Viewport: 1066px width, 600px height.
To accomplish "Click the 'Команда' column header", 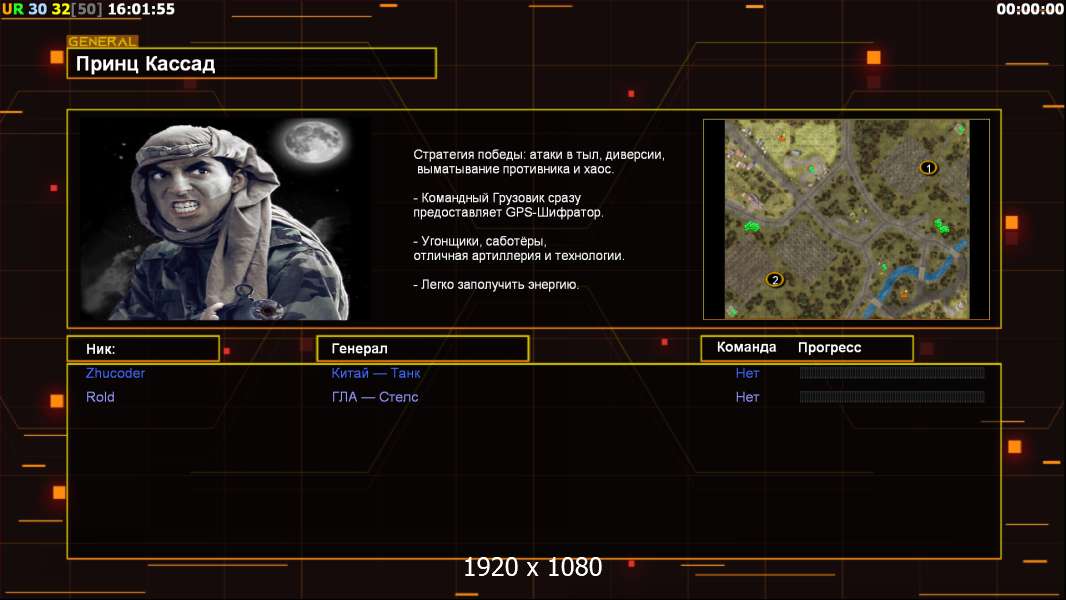I will coord(746,348).
